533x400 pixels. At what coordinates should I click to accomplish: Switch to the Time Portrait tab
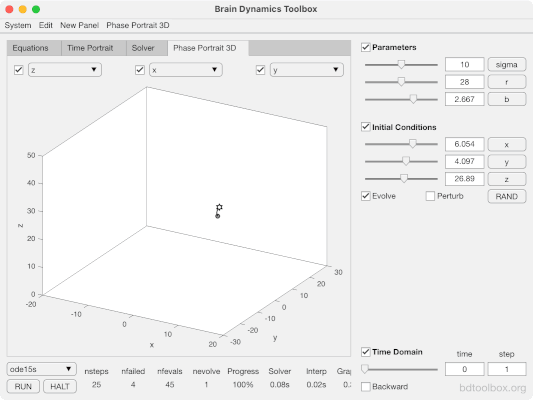click(x=90, y=48)
